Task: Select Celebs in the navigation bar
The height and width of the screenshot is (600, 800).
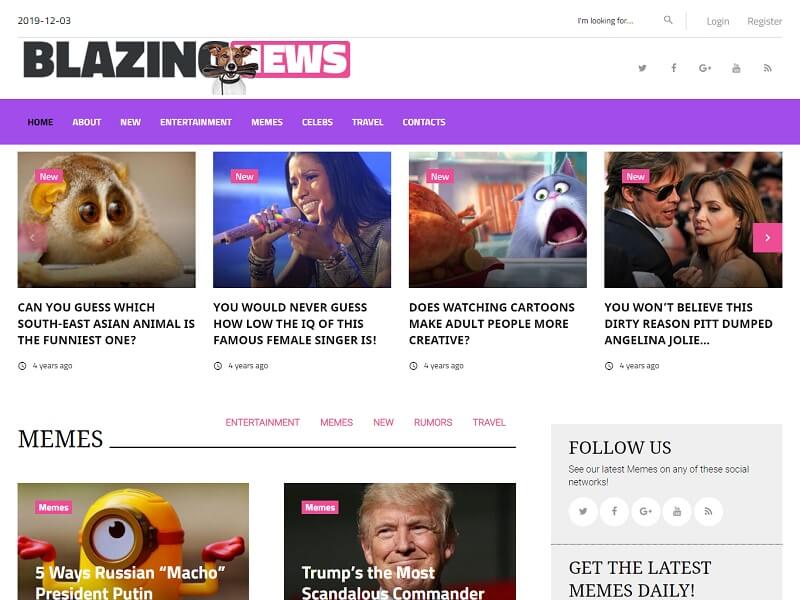Action: tap(317, 122)
